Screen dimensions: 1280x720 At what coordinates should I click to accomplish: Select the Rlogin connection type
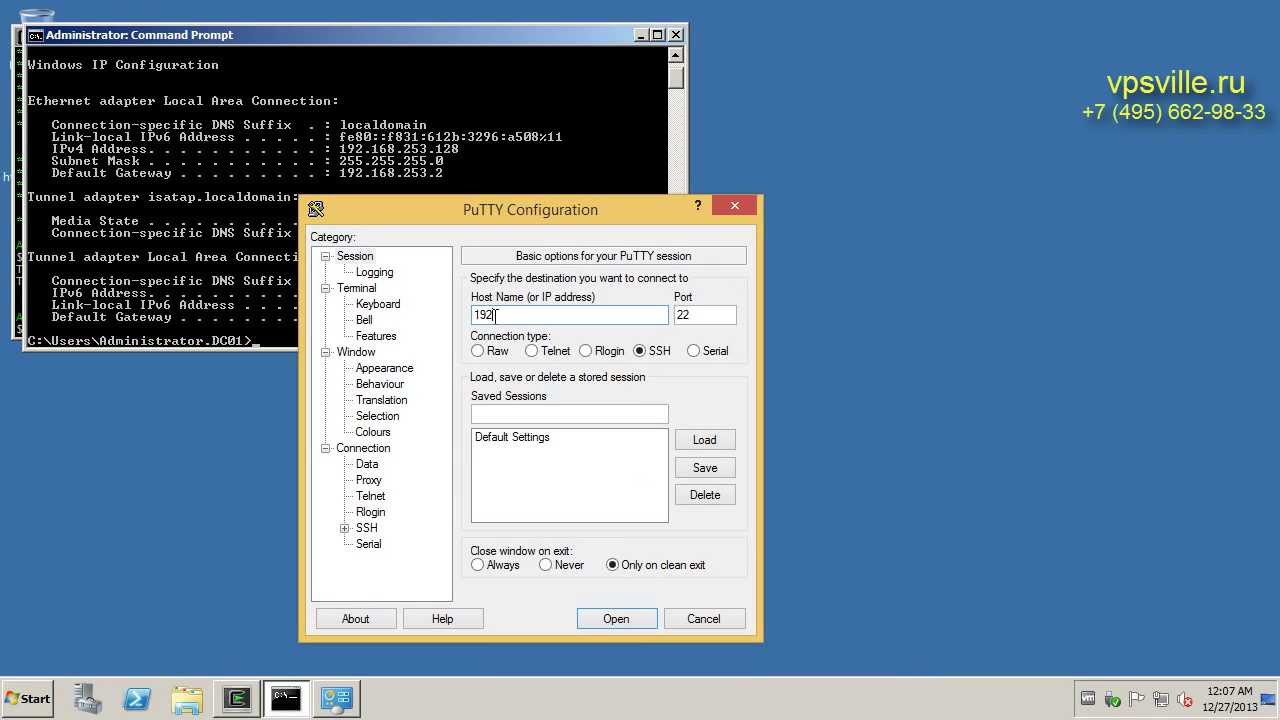(586, 351)
